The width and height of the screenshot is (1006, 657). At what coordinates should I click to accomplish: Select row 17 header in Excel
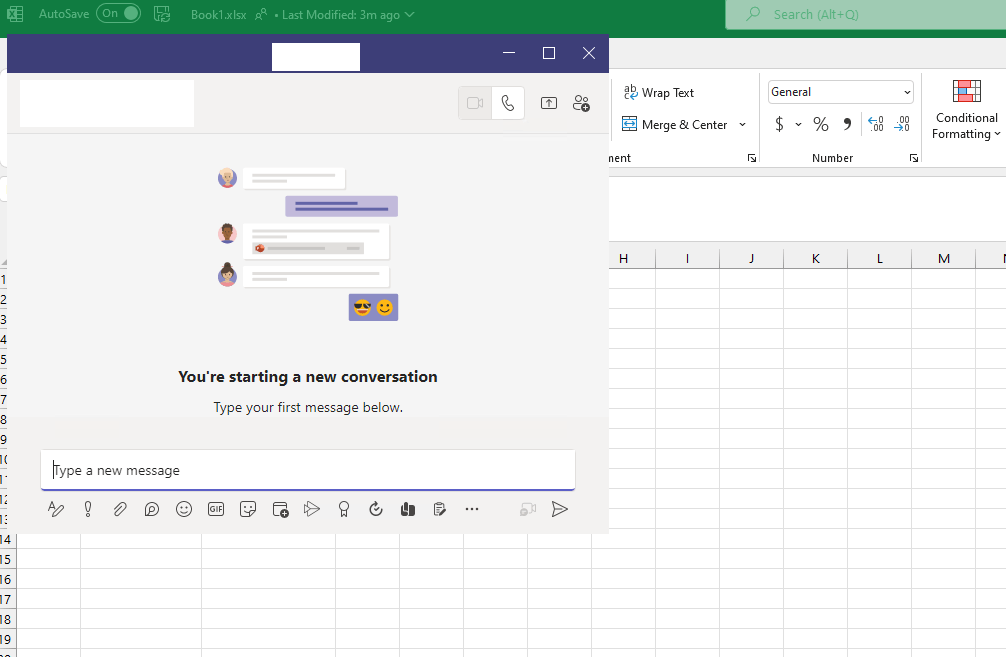pyautogui.click(x=7, y=599)
